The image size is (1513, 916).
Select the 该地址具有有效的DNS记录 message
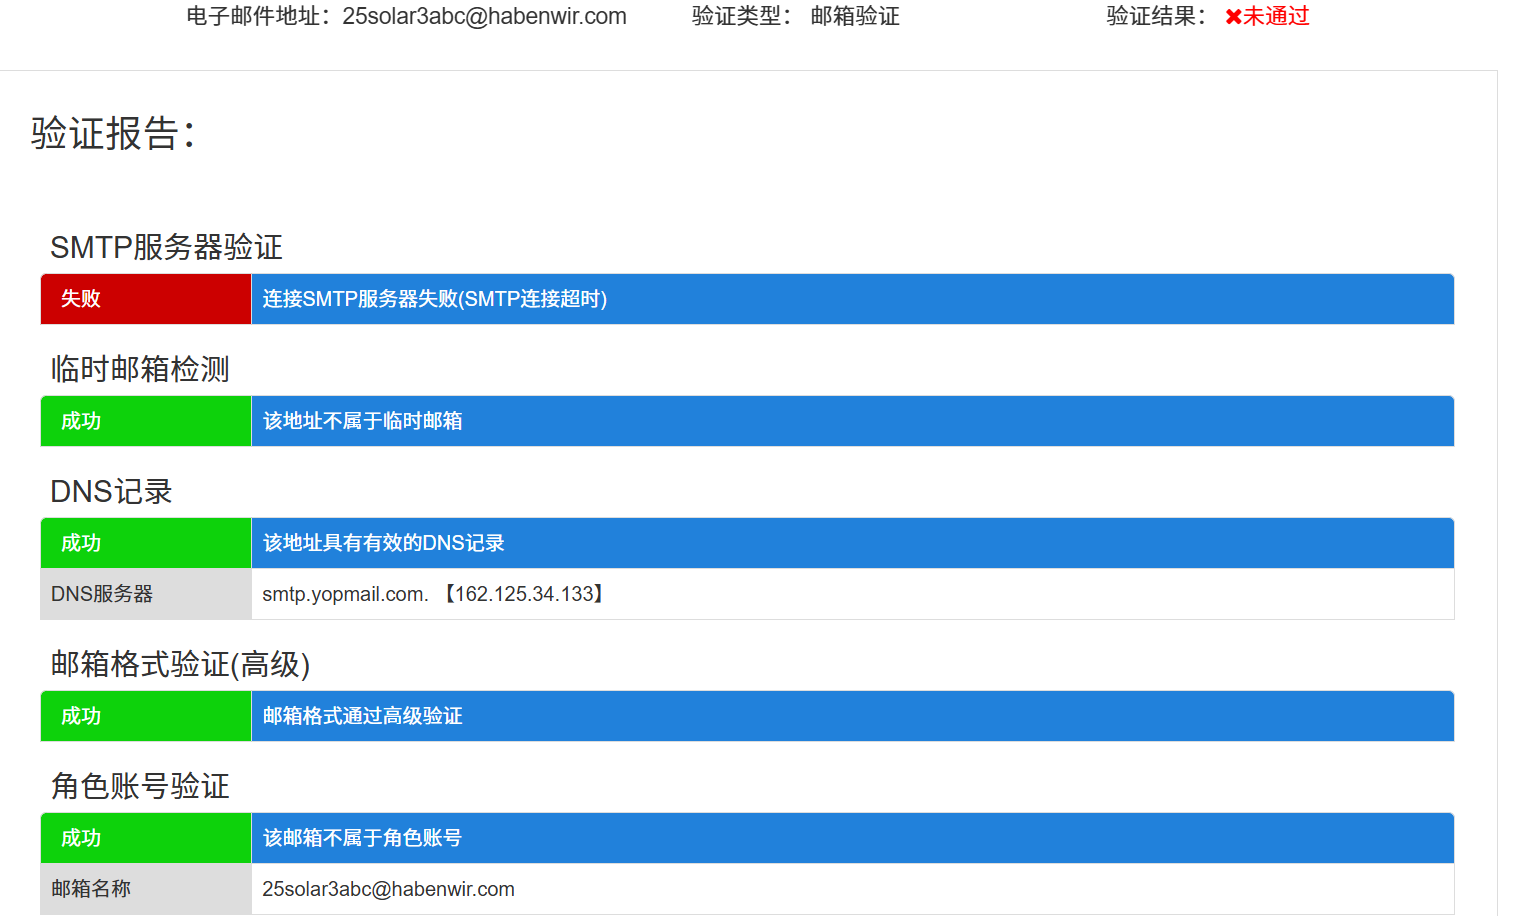pos(383,543)
